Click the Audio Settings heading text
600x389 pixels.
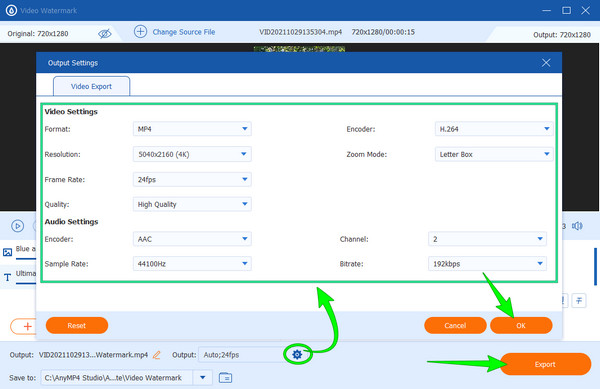pos(72,222)
